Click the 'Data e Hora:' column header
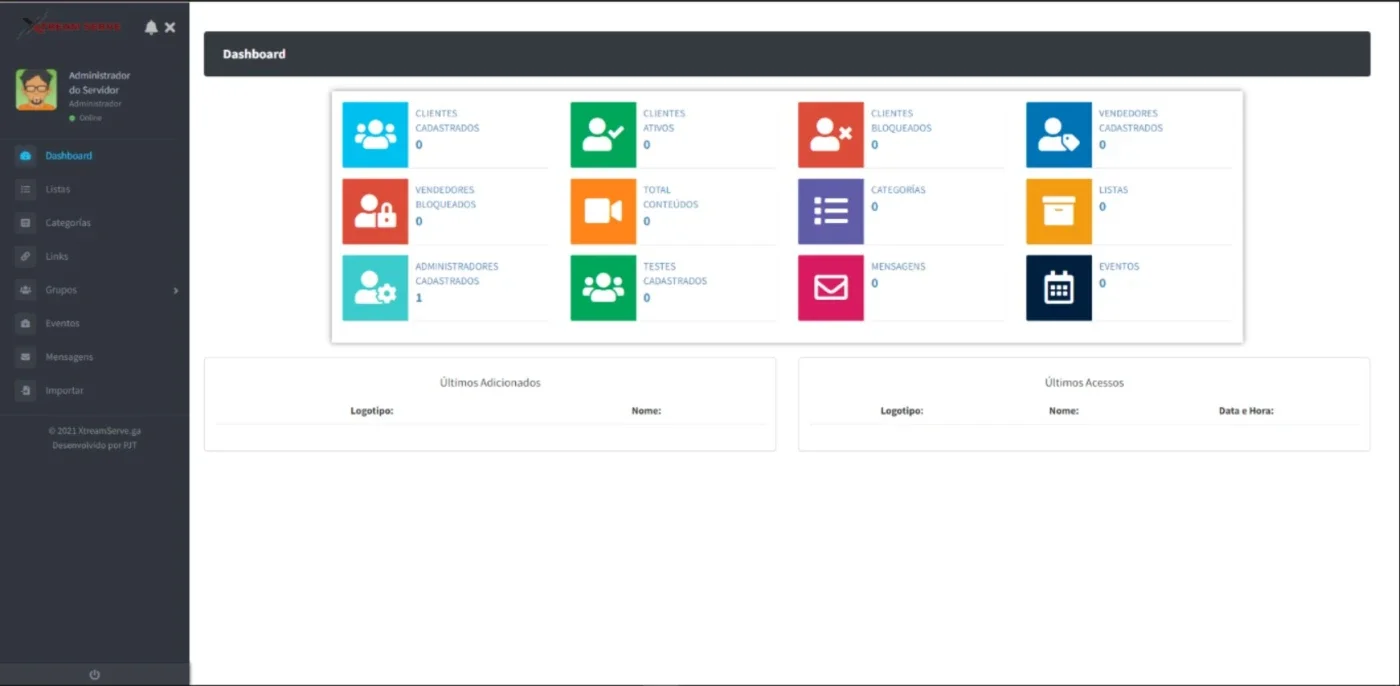The width and height of the screenshot is (1400, 686). [1246, 411]
